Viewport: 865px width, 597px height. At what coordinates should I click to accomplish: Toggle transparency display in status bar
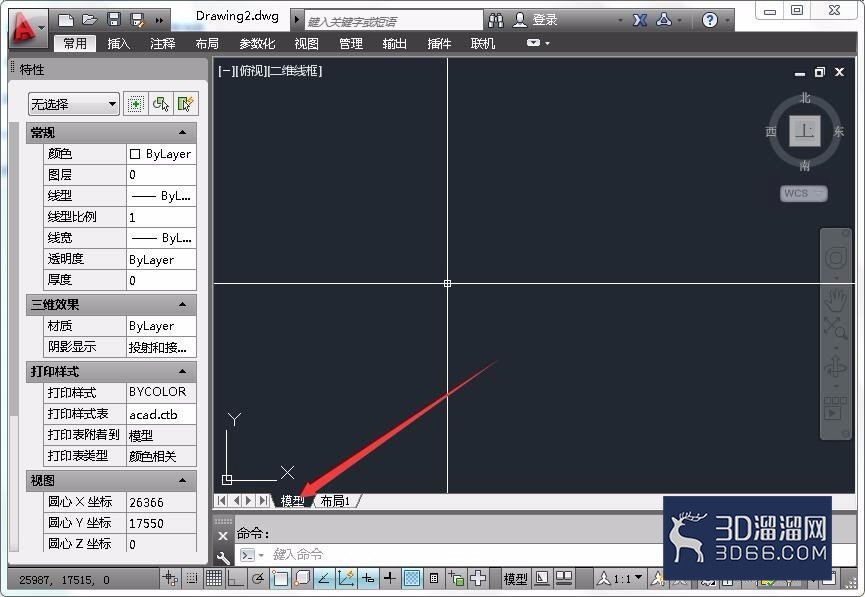(412, 578)
